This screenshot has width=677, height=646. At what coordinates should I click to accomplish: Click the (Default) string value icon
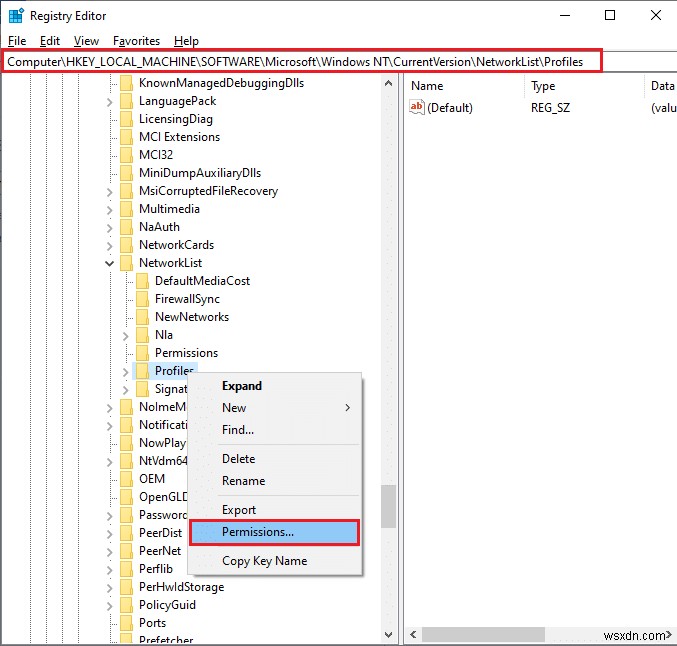[417, 107]
